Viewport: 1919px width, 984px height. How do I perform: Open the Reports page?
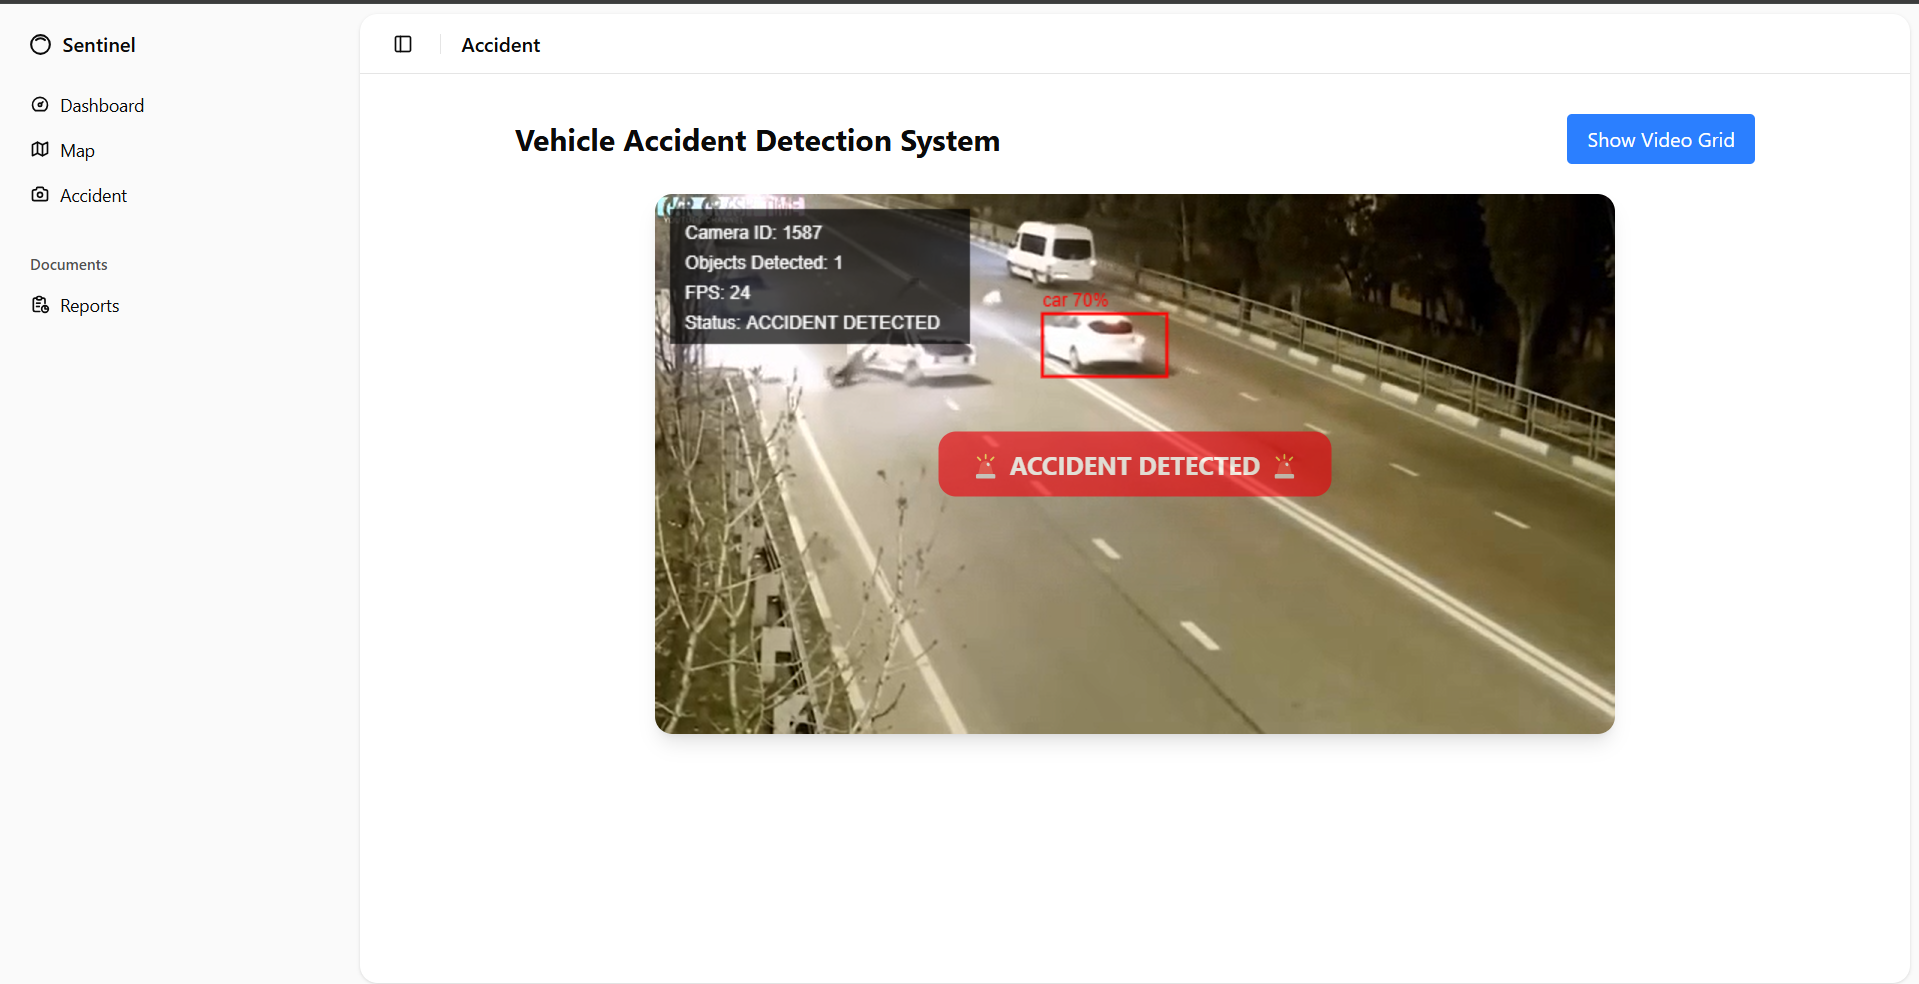88,304
